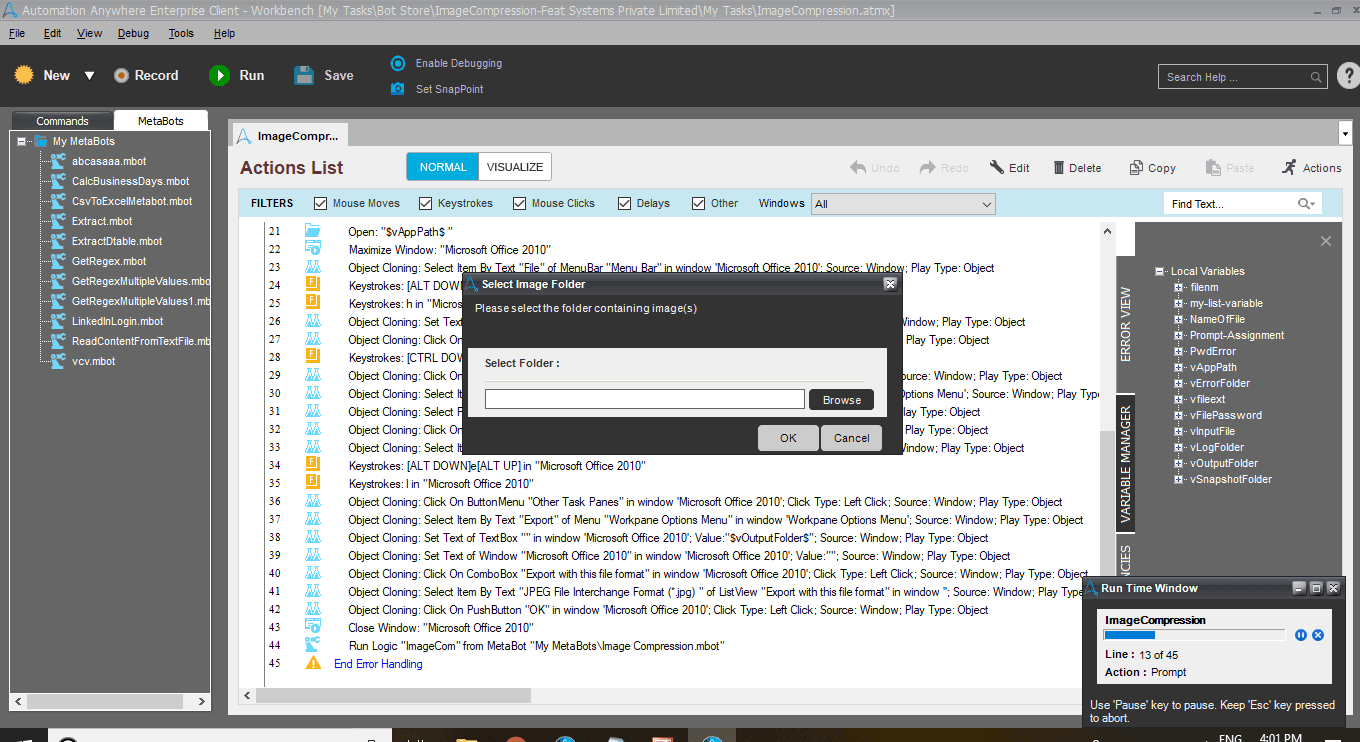Open the document tabs dropdown arrow

pos(1344,134)
